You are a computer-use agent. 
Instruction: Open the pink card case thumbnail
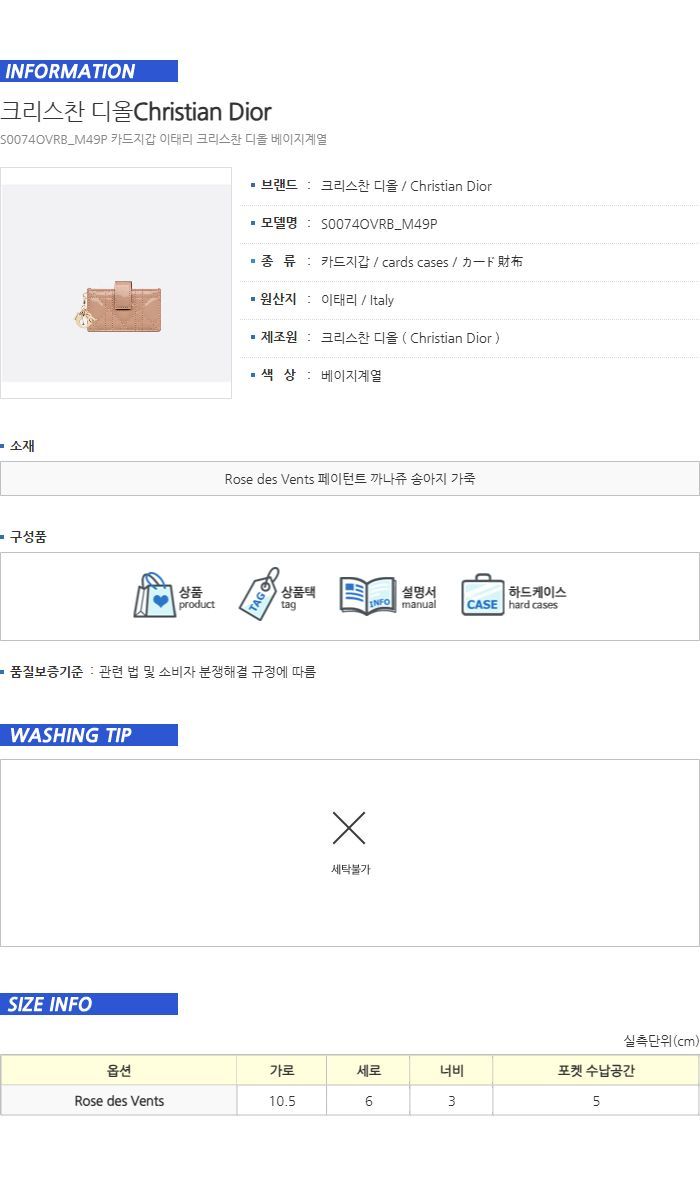point(116,283)
